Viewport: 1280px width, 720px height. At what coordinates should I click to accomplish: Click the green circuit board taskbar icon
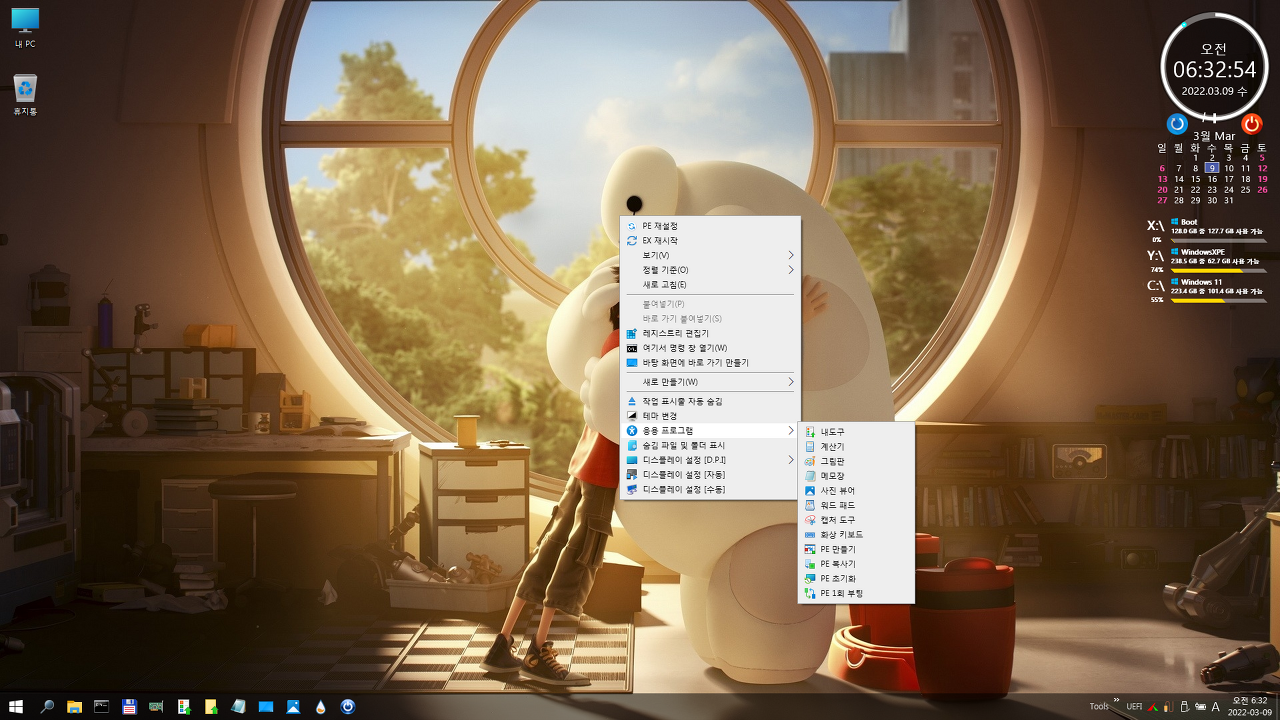click(x=156, y=706)
